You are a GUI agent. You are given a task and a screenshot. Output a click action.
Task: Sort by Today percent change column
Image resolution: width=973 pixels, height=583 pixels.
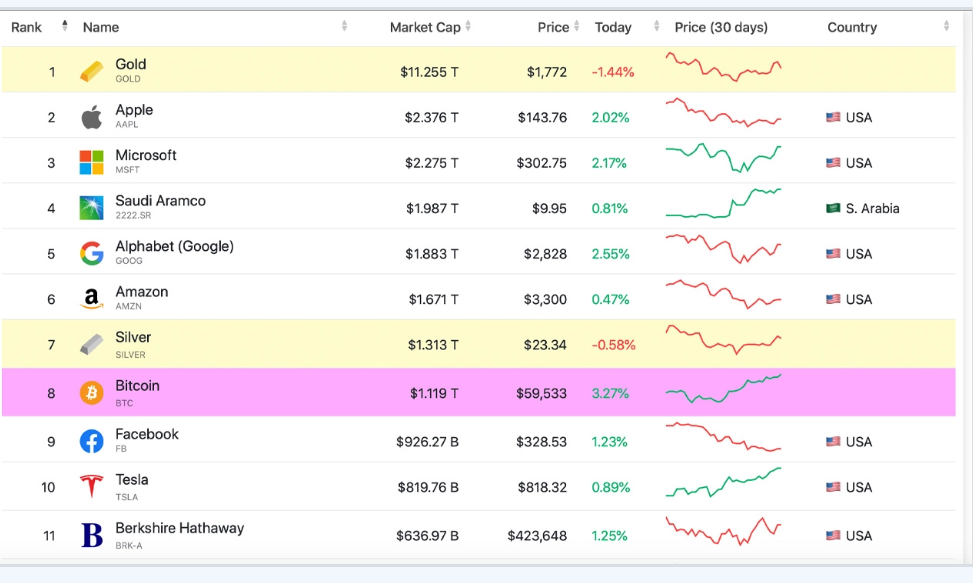(613, 27)
